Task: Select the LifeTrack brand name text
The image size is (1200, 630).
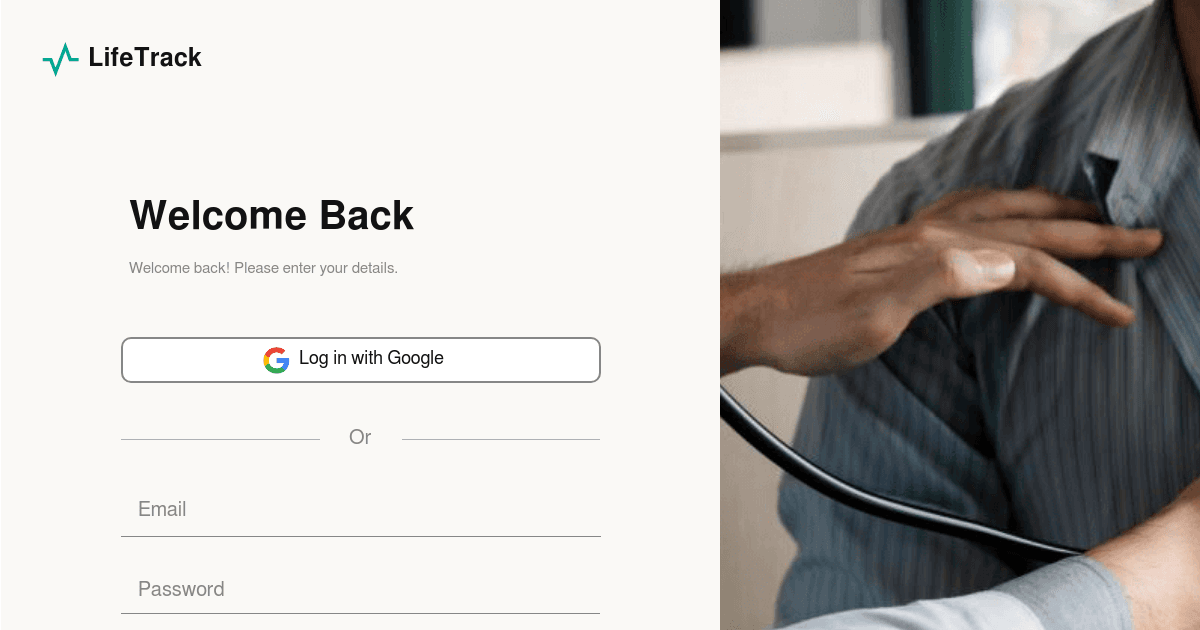Action: (145, 58)
